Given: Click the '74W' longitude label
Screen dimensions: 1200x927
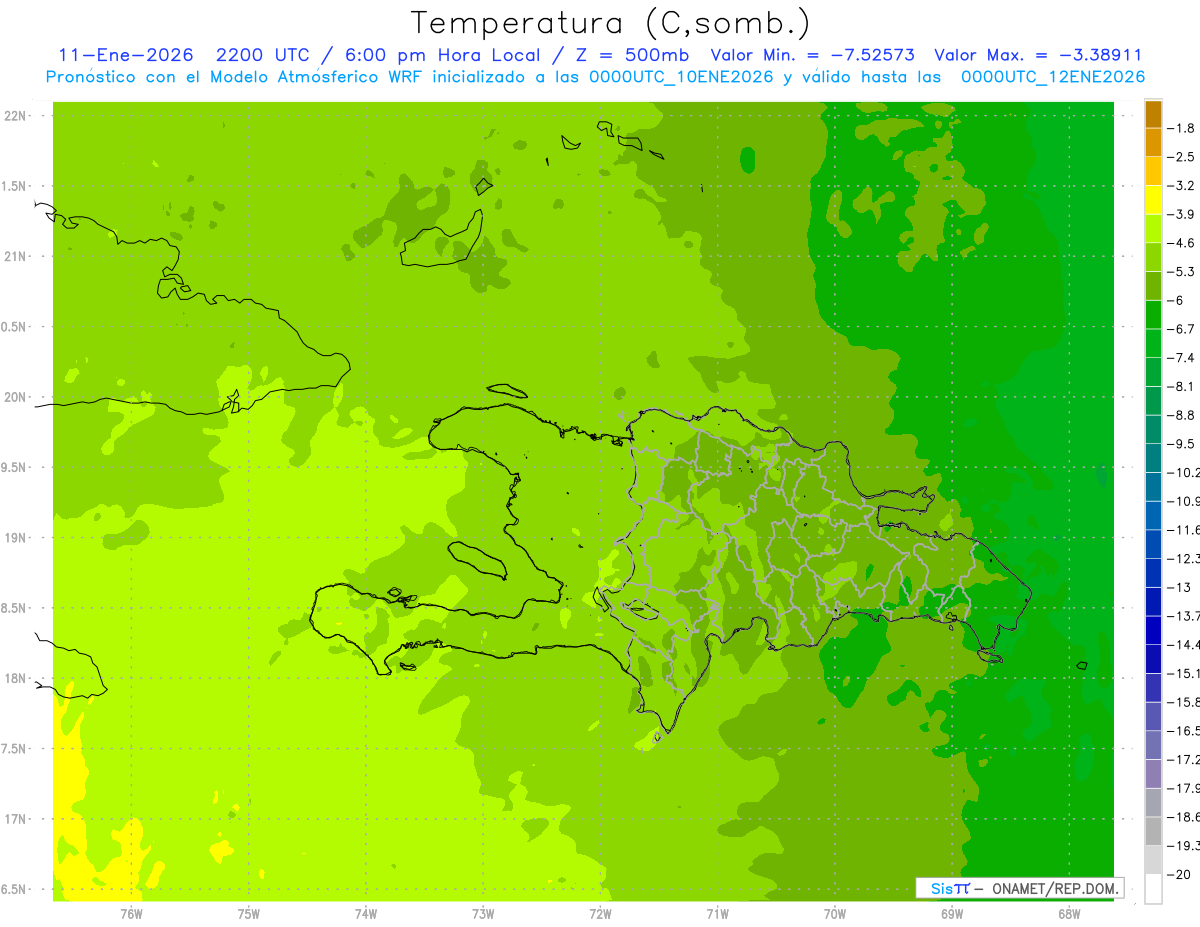Looking at the screenshot, I should click(x=366, y=913).
